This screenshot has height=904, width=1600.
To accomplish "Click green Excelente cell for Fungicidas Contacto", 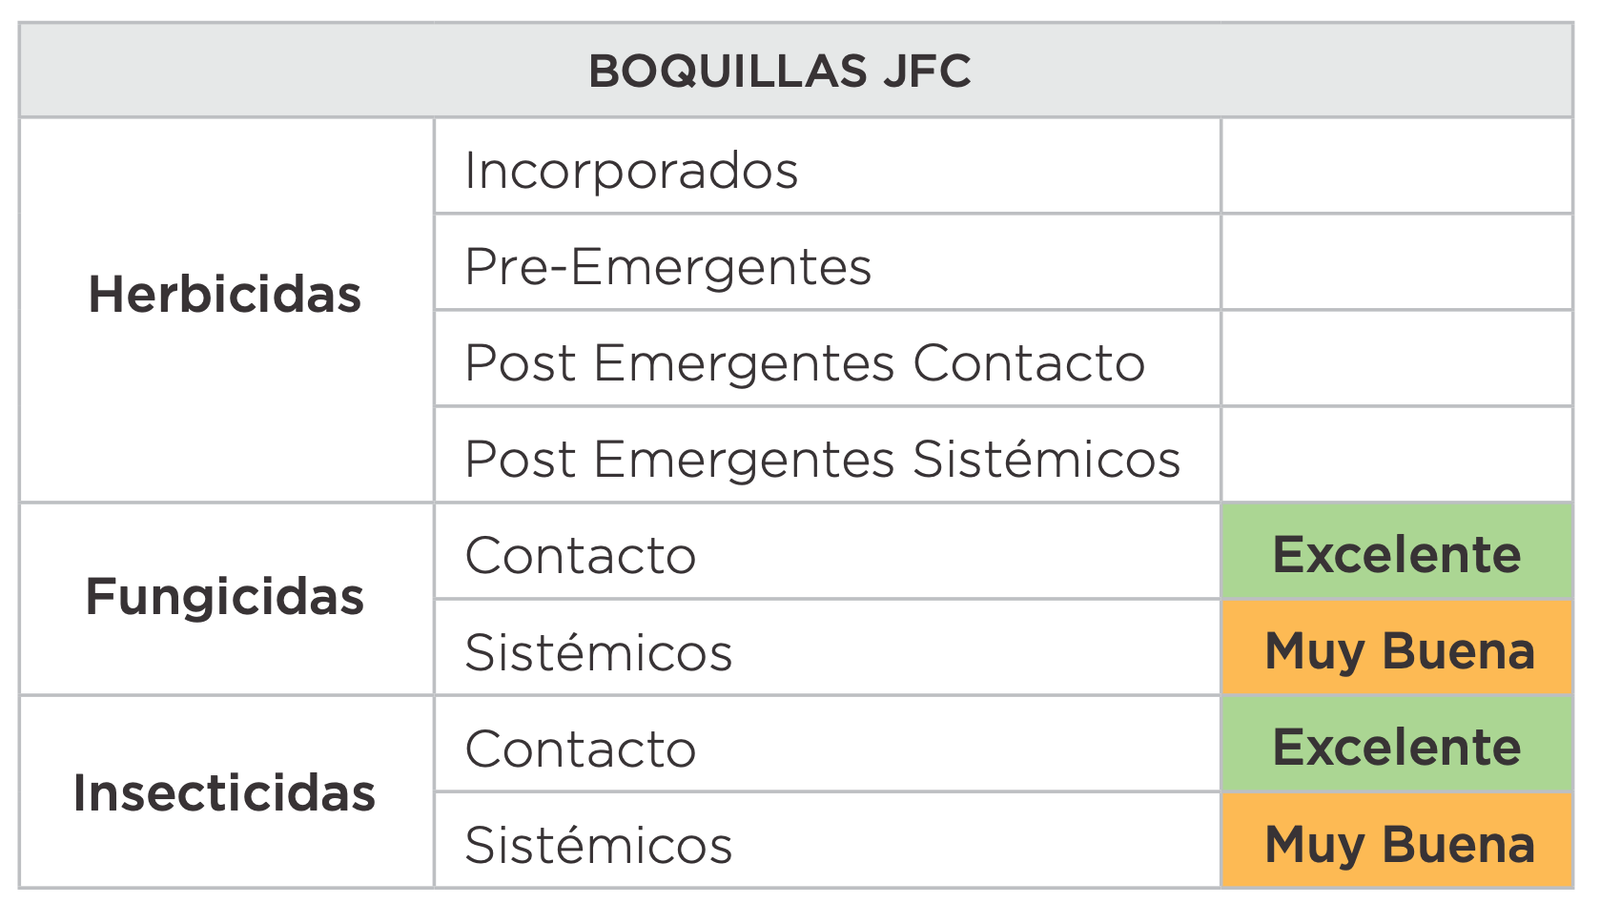I will (x=1396, y=554).
